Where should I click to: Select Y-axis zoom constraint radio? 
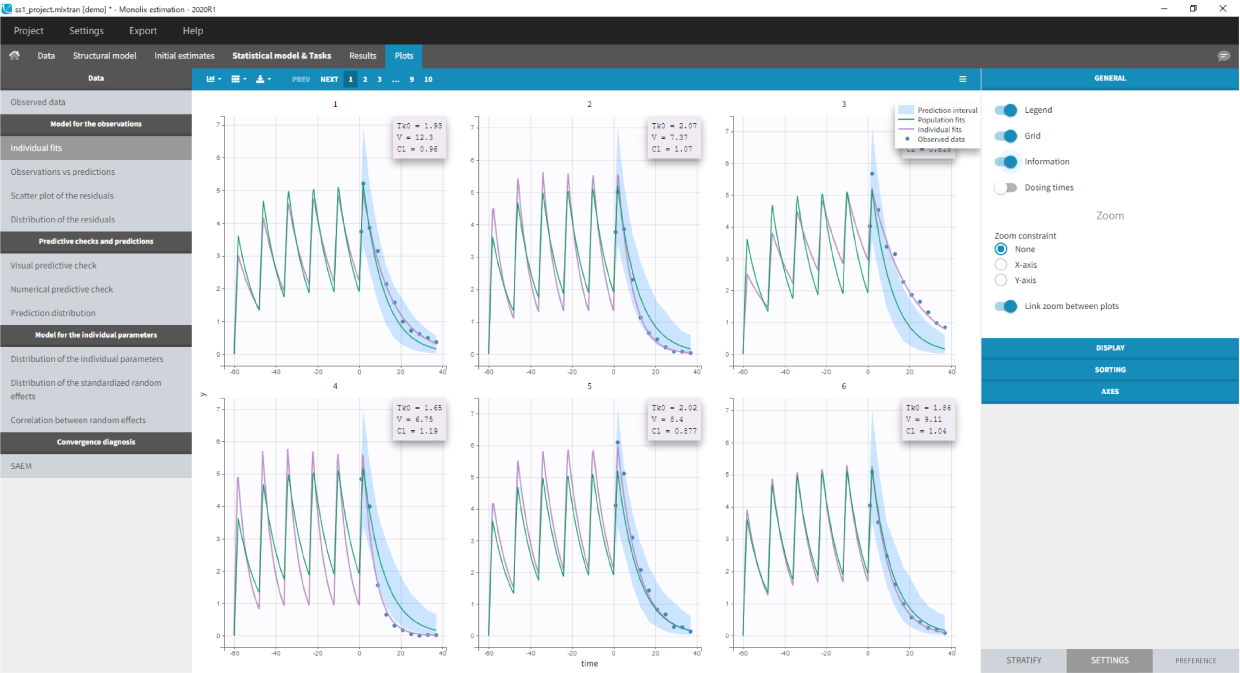[x=1001, y=281]
